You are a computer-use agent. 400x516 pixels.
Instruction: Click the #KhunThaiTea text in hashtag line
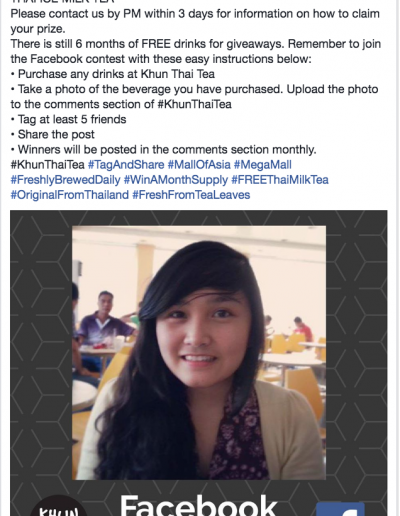pyautogui.click(x=47, y=165)
